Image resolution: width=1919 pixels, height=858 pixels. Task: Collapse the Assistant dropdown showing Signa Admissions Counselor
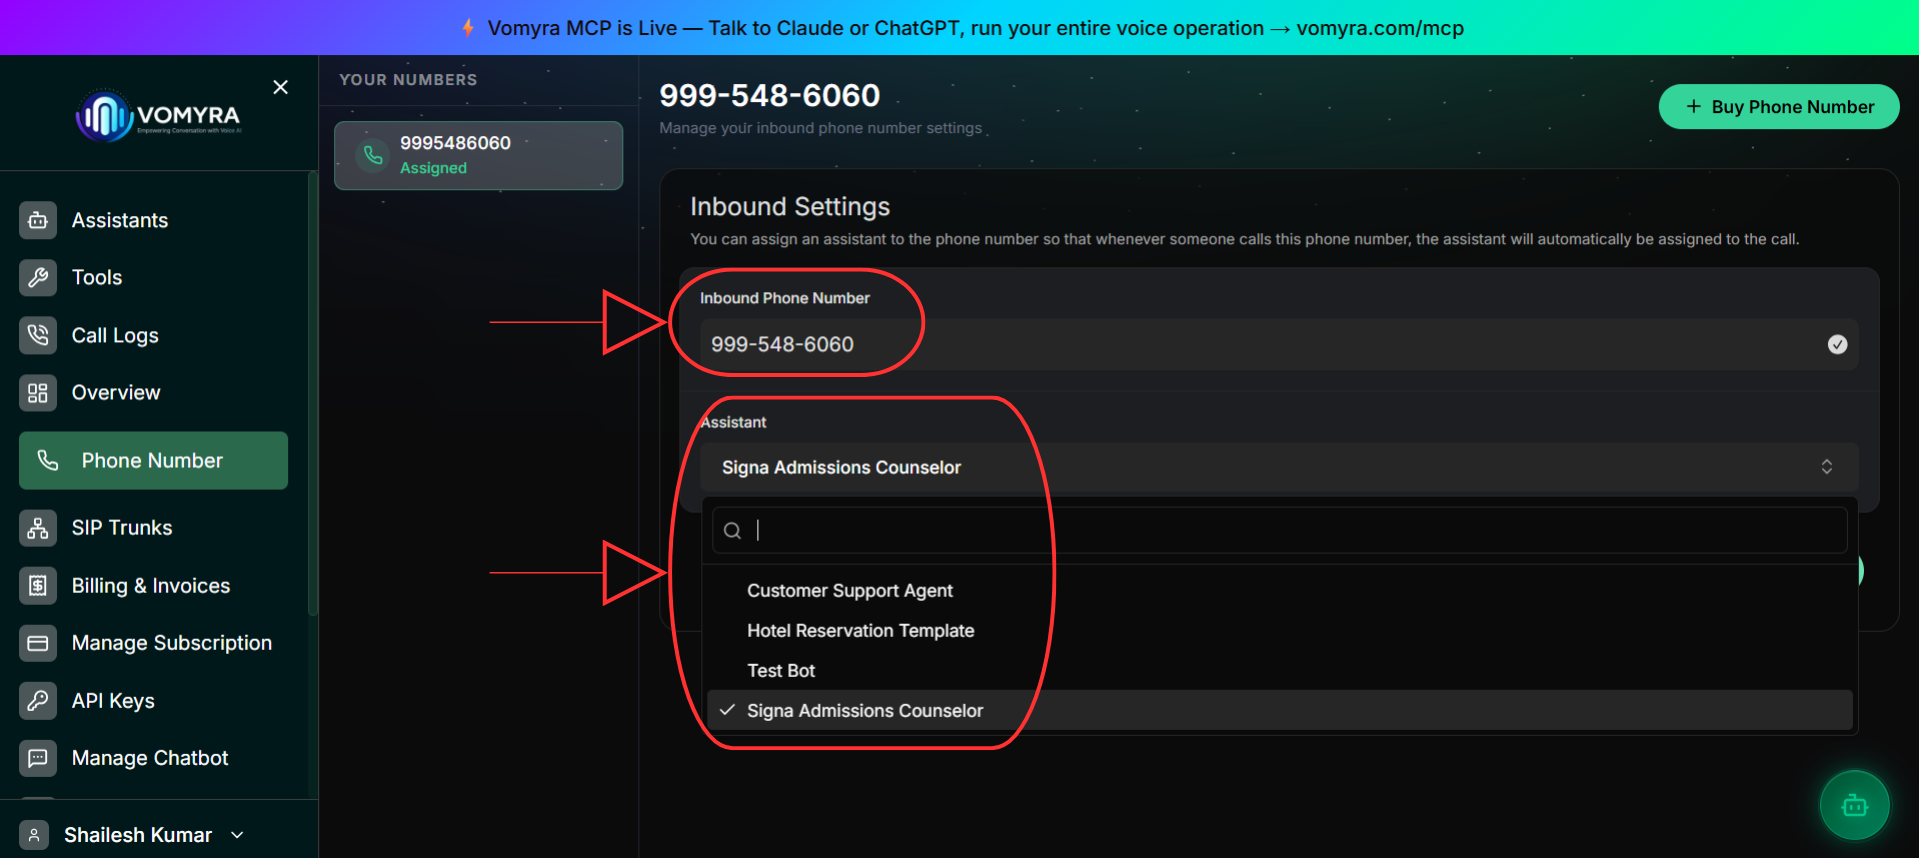pos(1279,467)
